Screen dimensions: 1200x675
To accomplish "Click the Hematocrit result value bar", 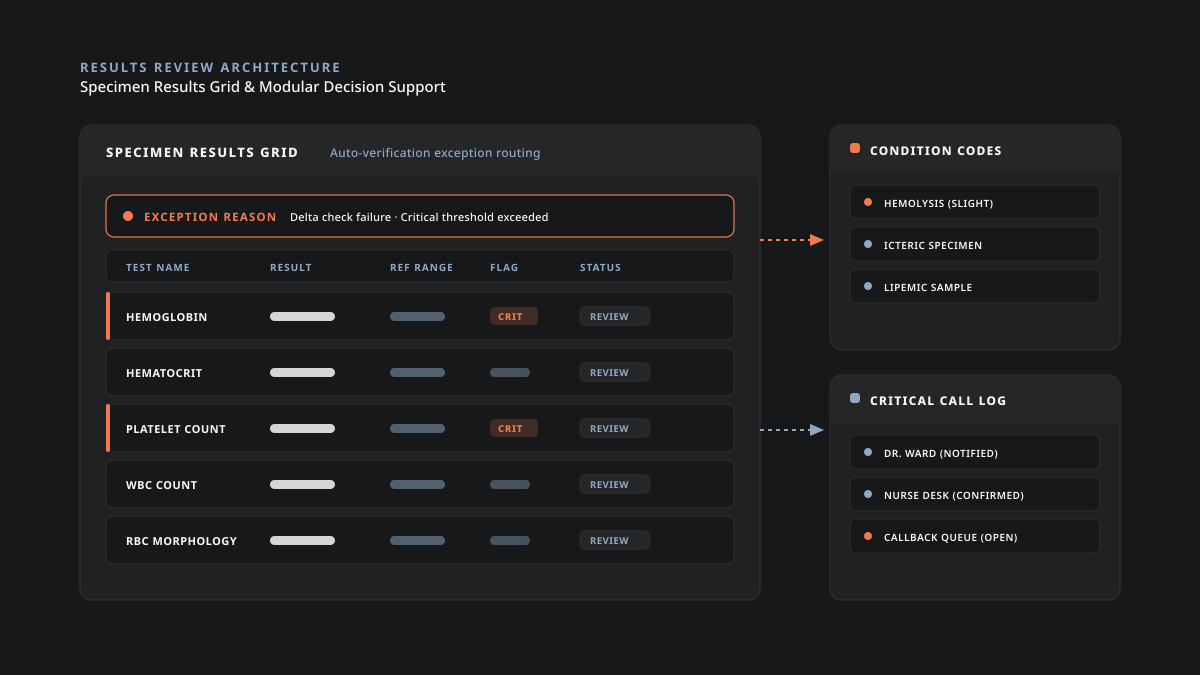I will click(302, 372).
